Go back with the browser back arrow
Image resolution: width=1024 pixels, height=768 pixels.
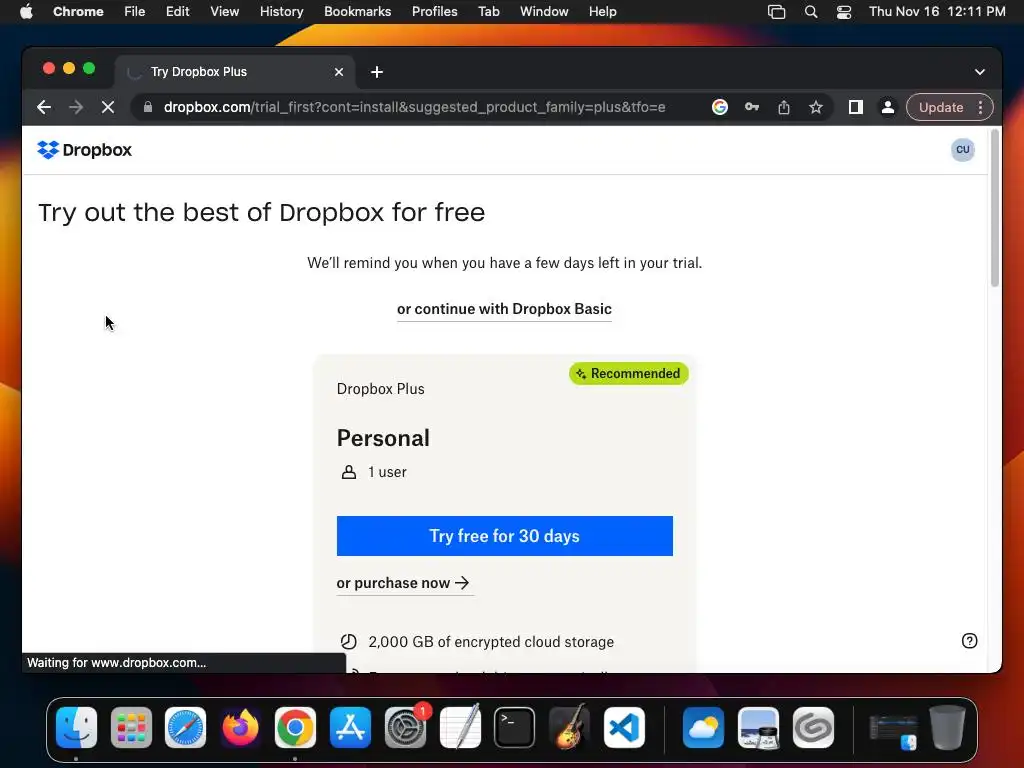[x=44, y=107]
